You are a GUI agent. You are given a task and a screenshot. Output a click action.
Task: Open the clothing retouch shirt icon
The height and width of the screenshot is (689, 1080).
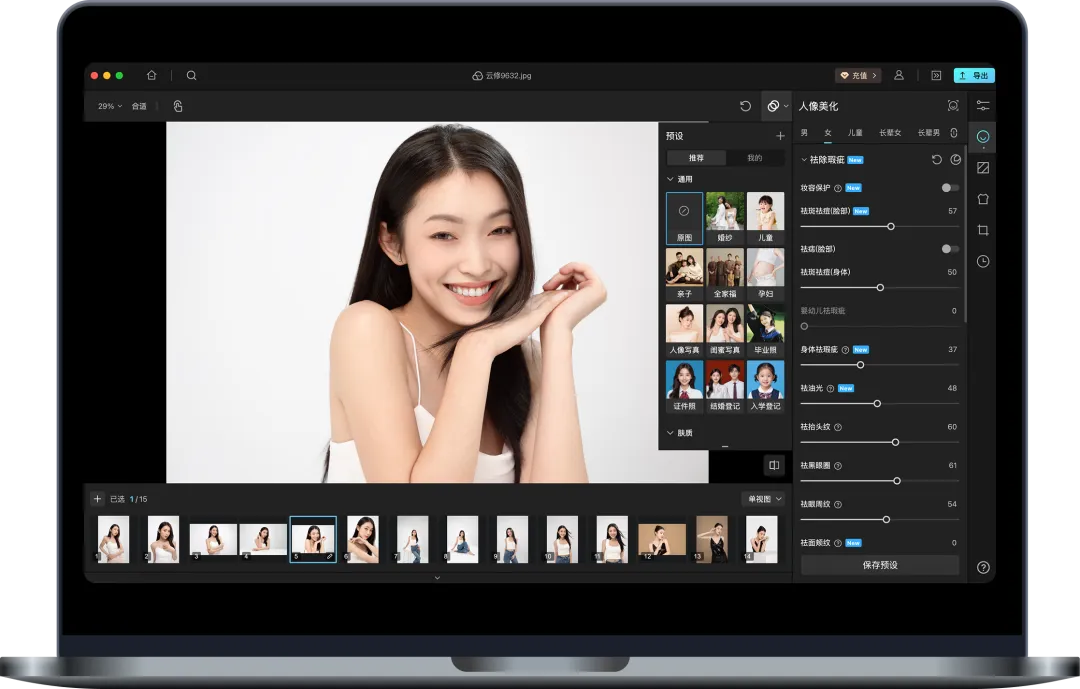pyautogui.click(x=983, y=199)
